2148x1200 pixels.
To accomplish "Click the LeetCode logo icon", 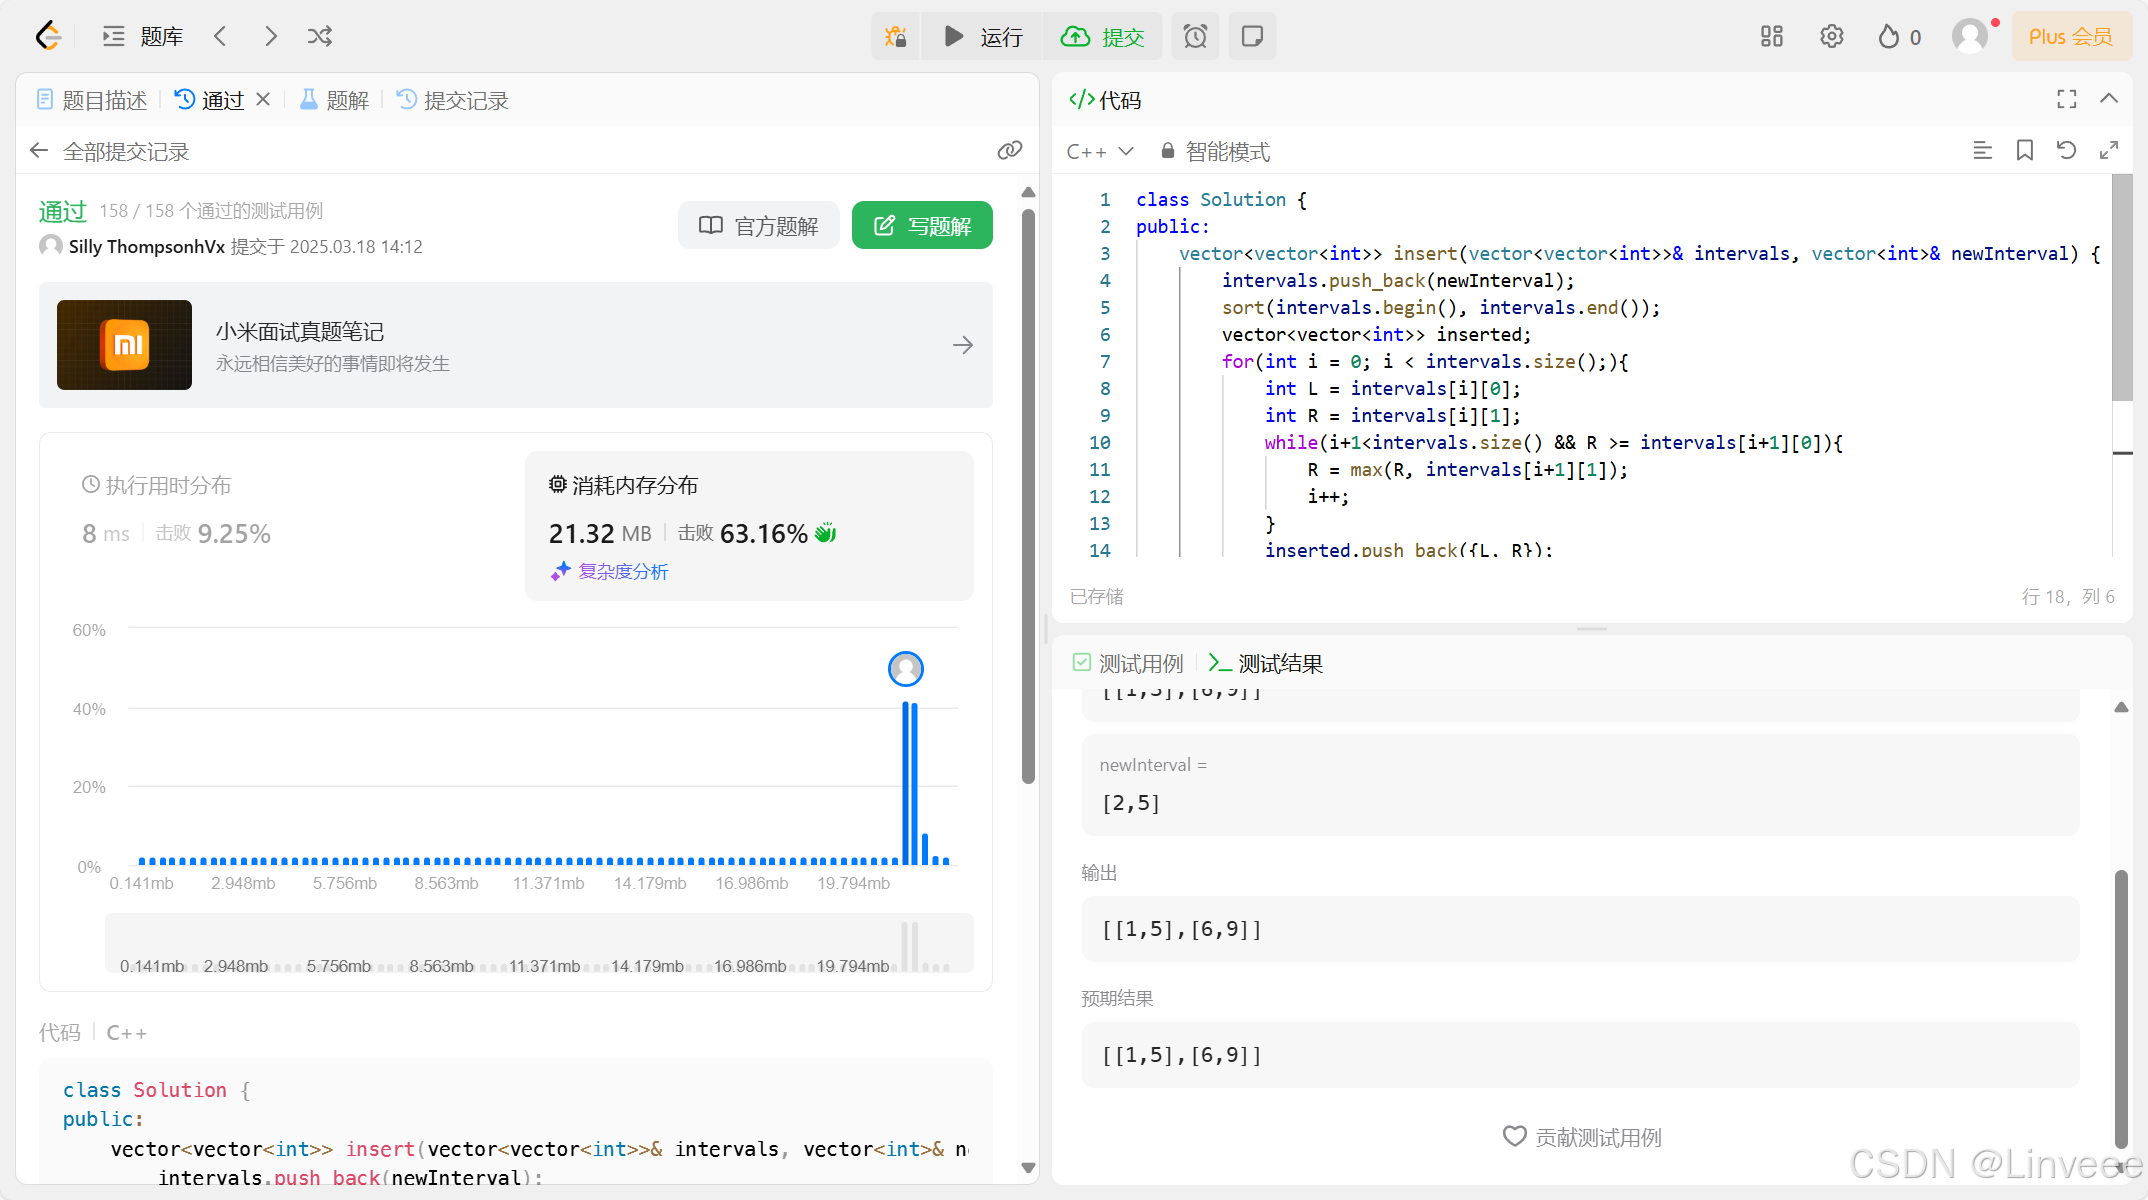I will click(48, 36).
